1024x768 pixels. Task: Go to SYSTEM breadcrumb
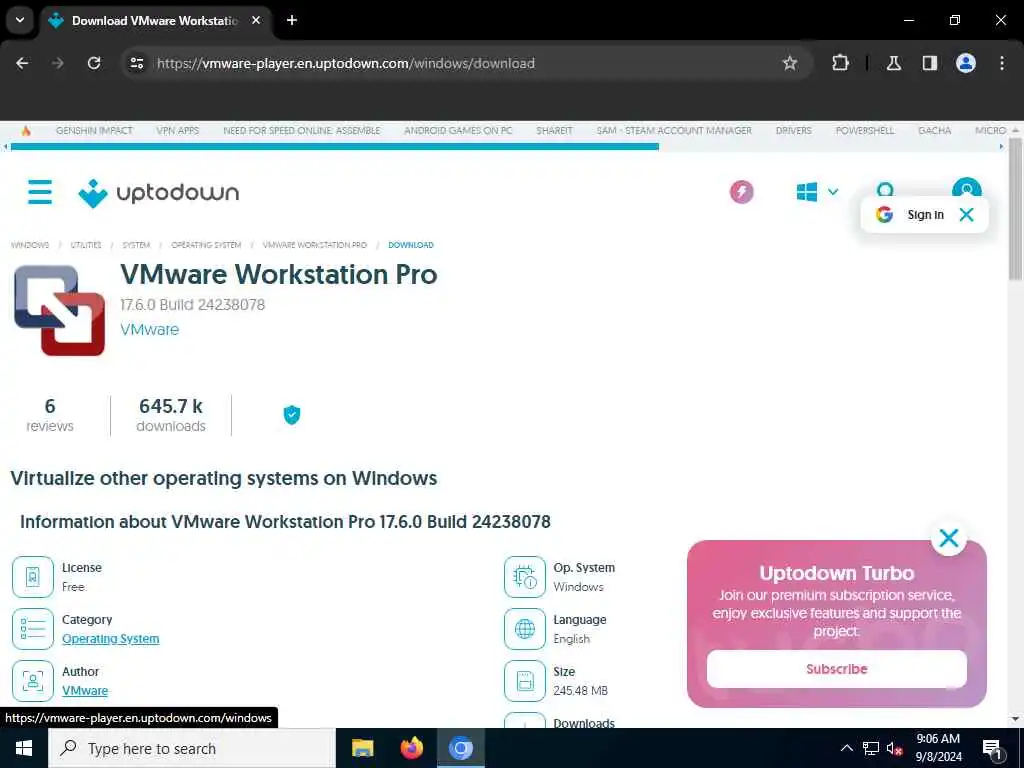136,245
